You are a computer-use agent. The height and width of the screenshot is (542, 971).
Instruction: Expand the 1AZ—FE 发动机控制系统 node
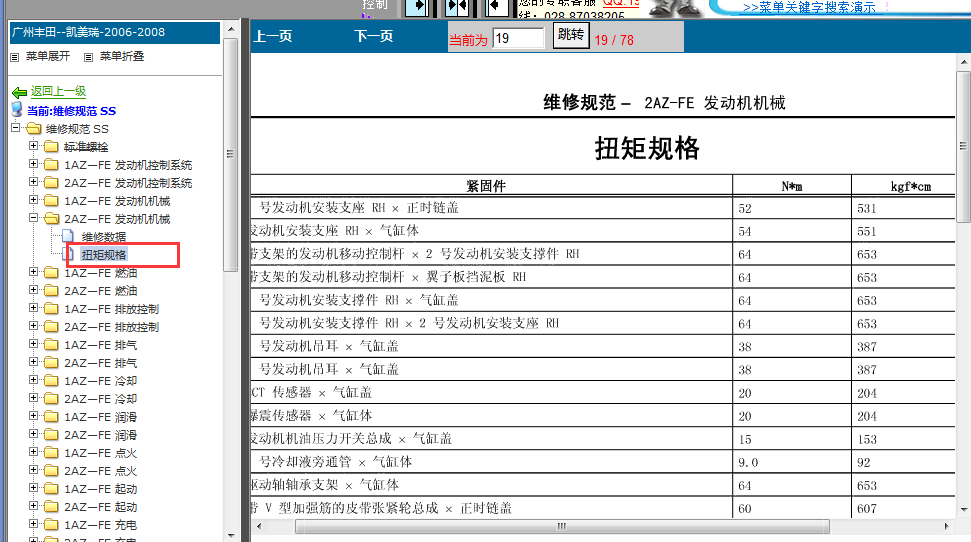click(33, 164)
